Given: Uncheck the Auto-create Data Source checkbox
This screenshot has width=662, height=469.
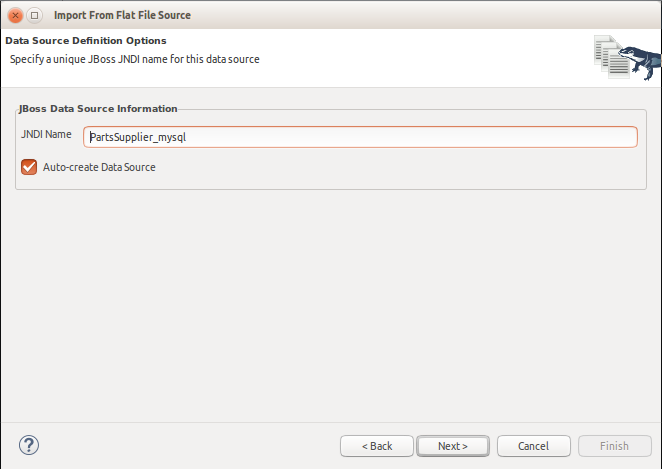Looking at the screenshot, I should tap(28, 167).
